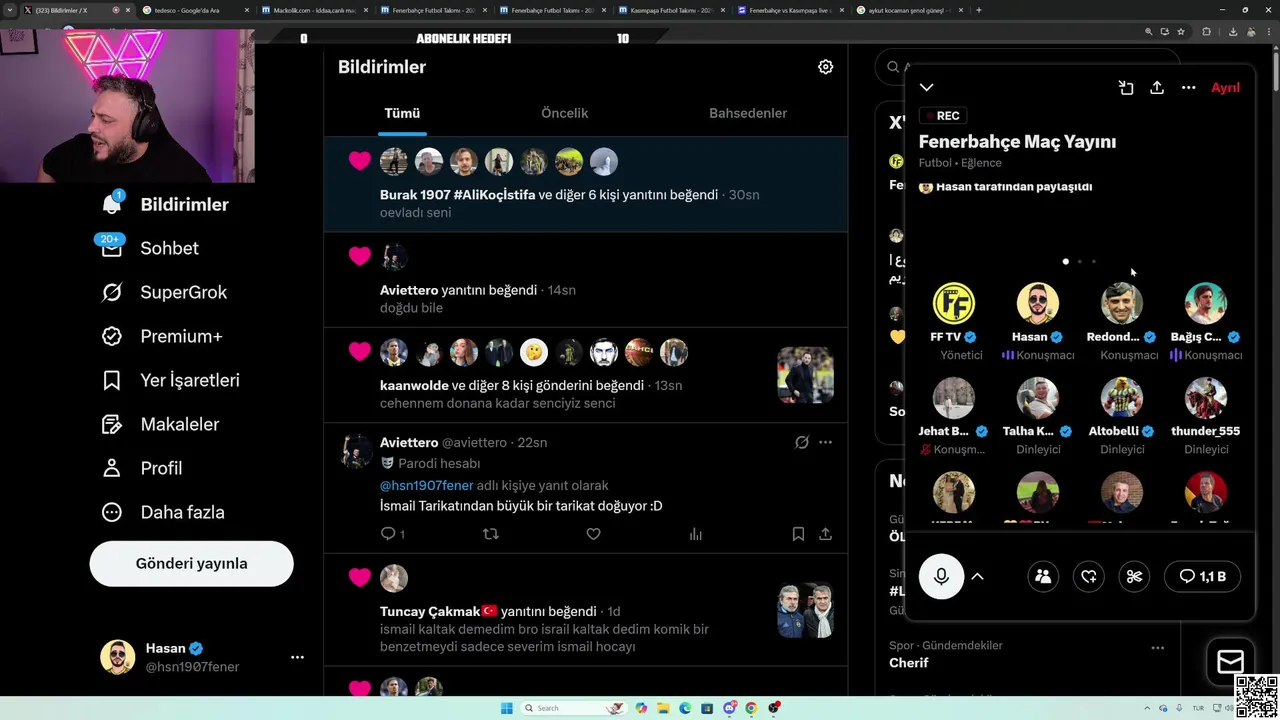Viewport: 1280px width, 720px height.
Task: Open Sohbet messages in sidebar
Action: click(150, 248)
